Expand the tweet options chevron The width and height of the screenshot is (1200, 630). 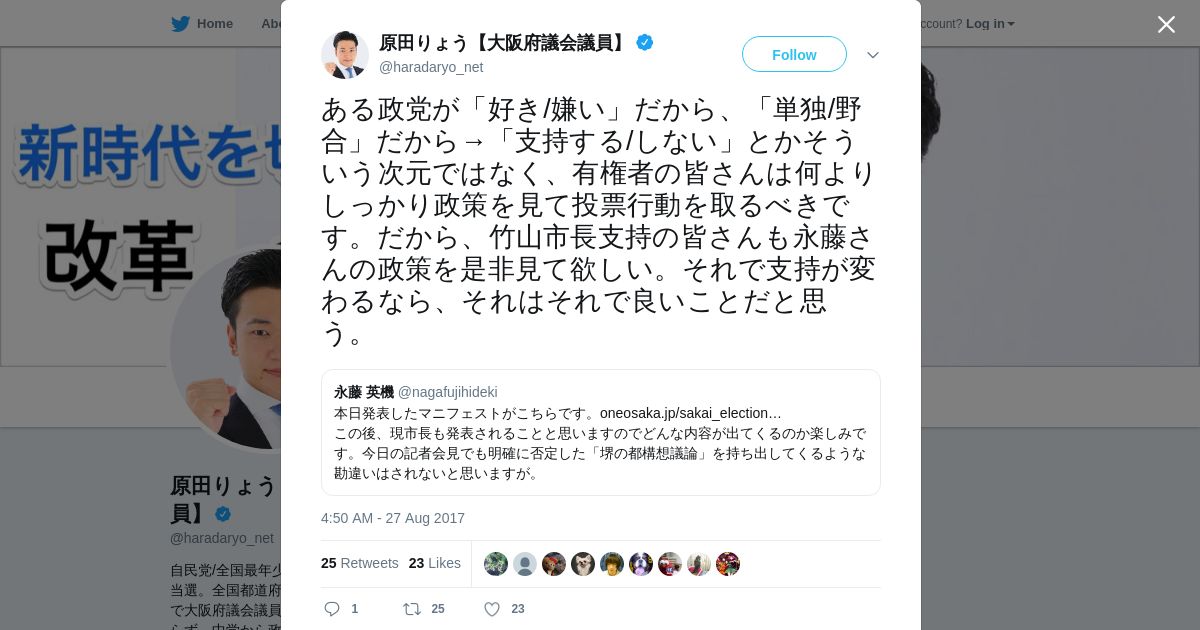[873, 55]
